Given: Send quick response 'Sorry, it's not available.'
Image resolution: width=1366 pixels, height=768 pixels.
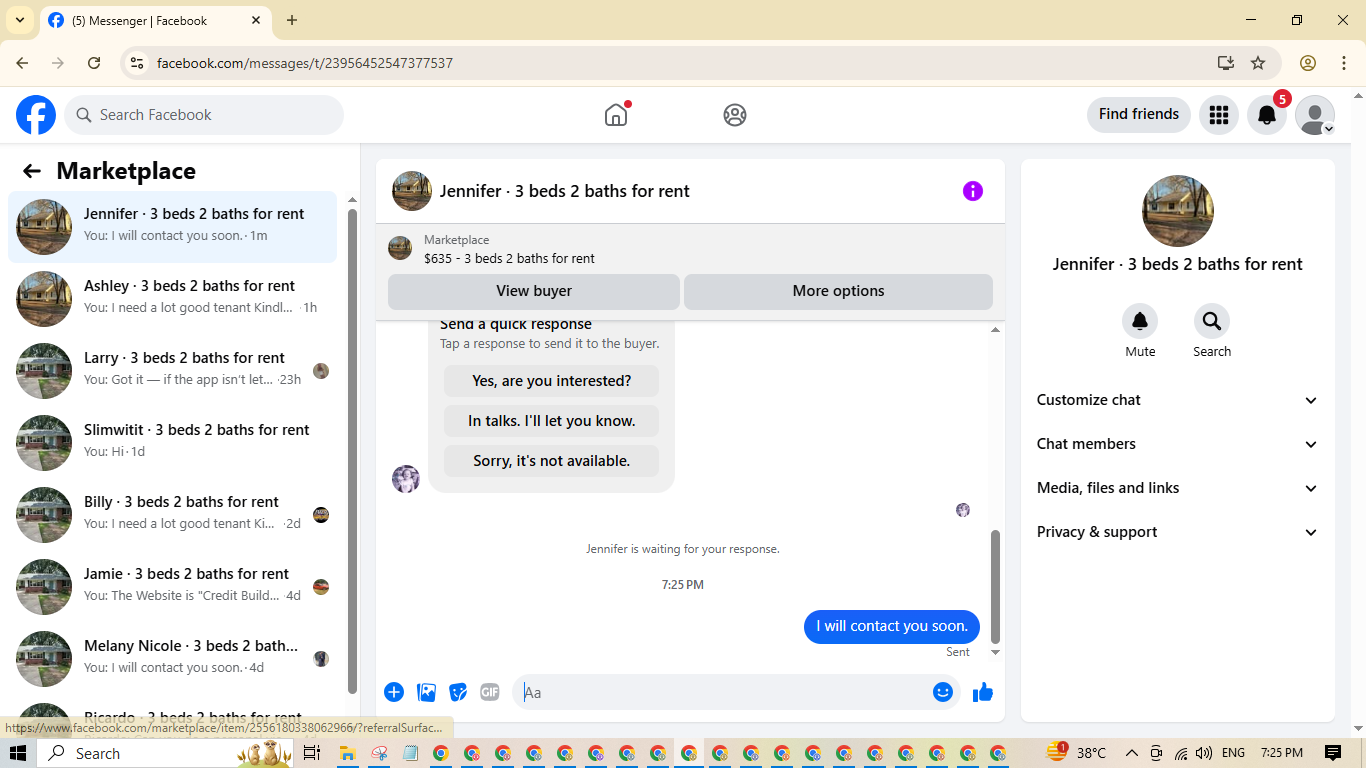Looking at the screenshot, I should [x=551, y=461].
